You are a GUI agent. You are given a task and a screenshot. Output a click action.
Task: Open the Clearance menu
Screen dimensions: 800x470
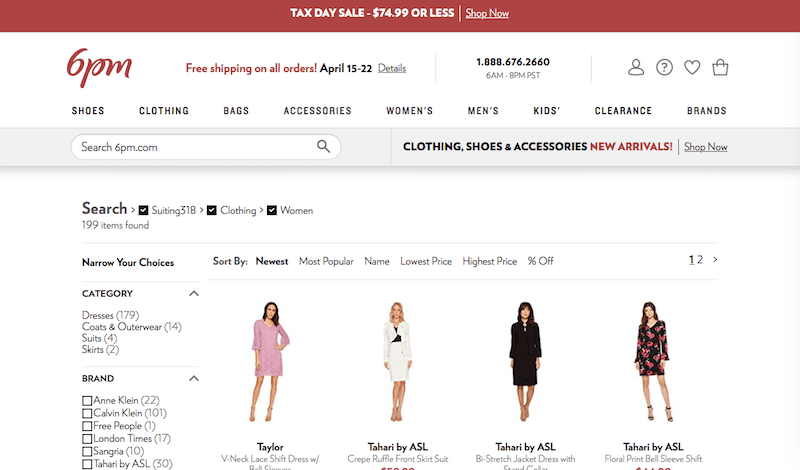(623, 111)
